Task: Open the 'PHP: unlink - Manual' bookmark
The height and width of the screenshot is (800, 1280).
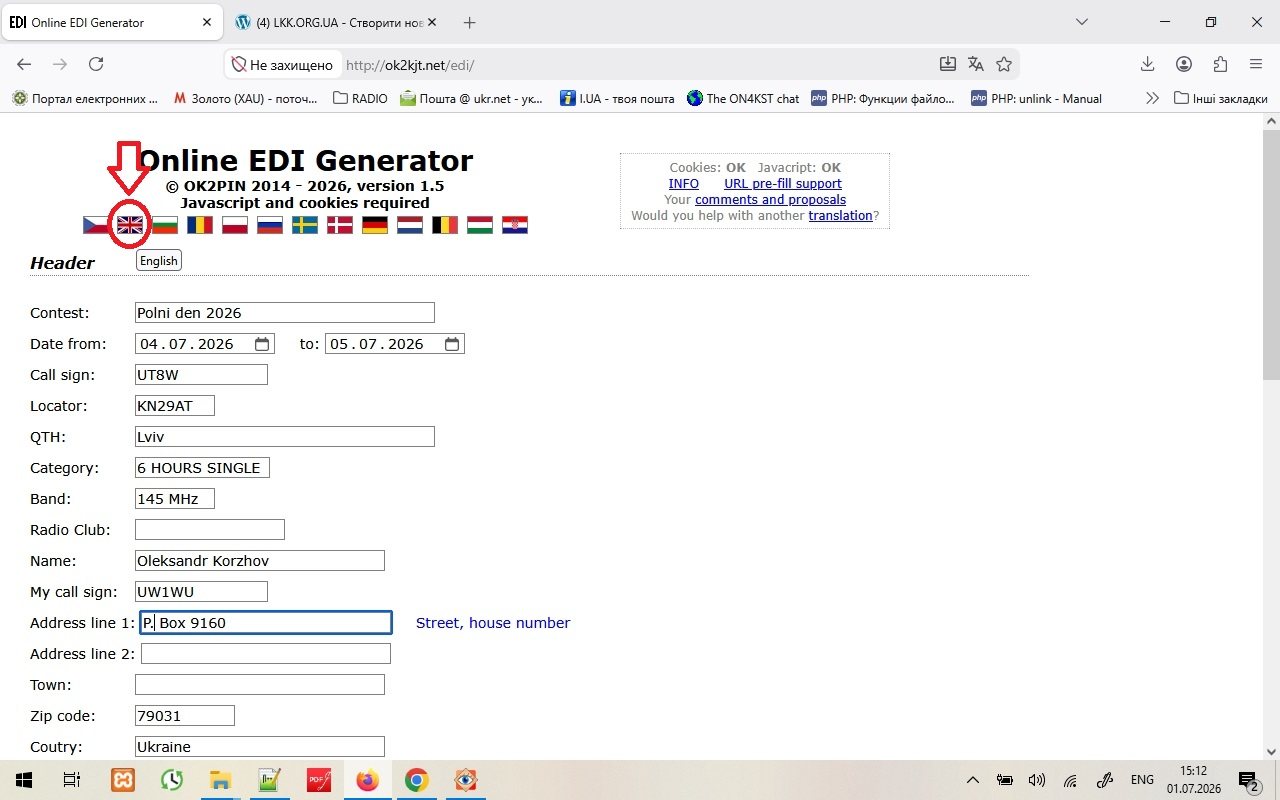Action: (1036, 98)
